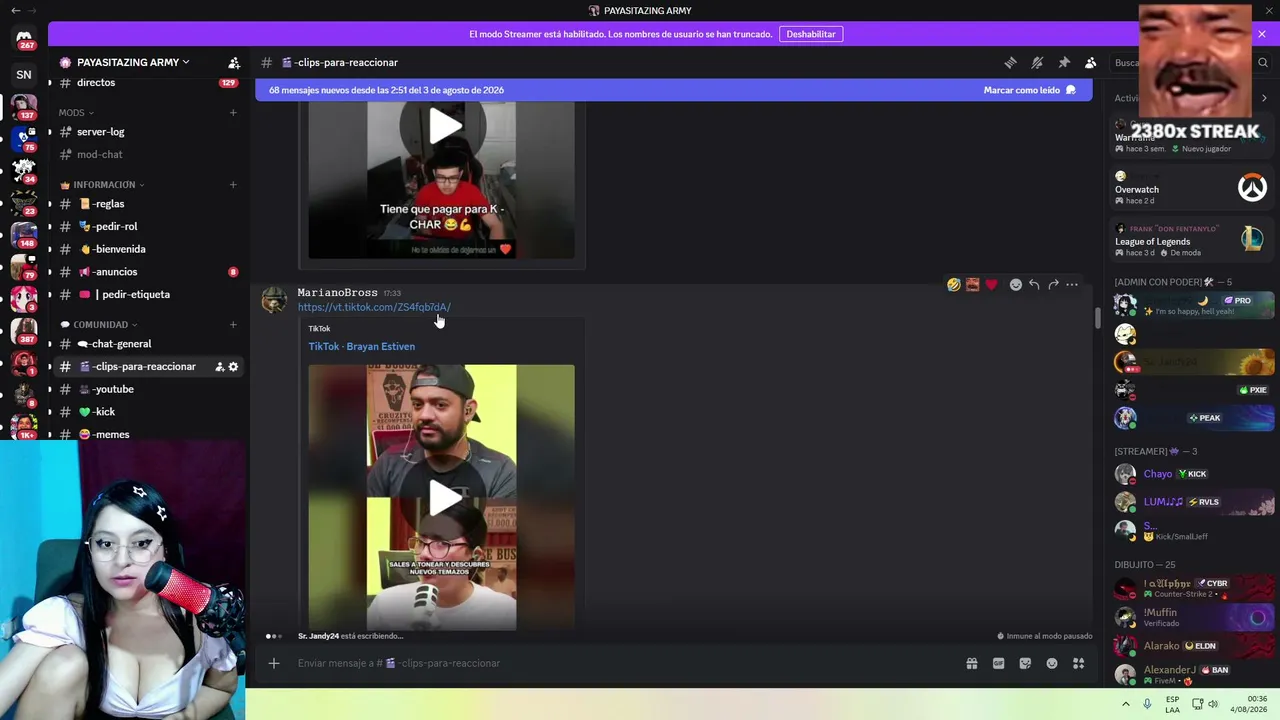The width and height of the screenshot is (1280, 720).
Task: Forward MarianoBross's message
Action: 1053,285
